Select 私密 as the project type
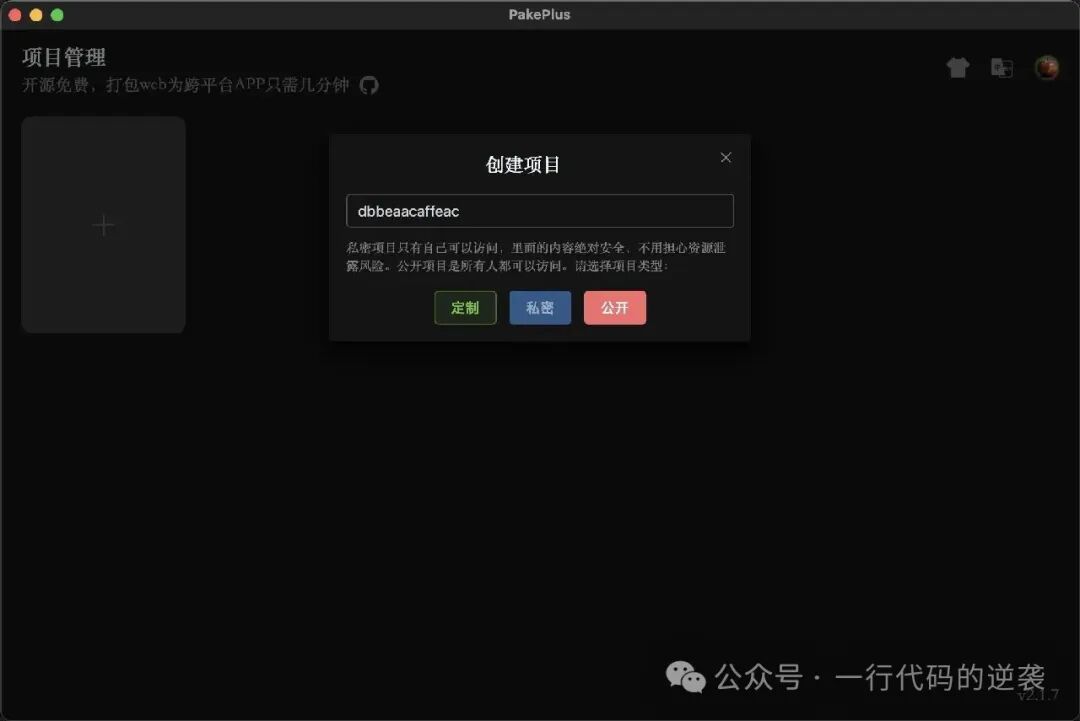The image size is (1080, 721). tap(540, 308)
